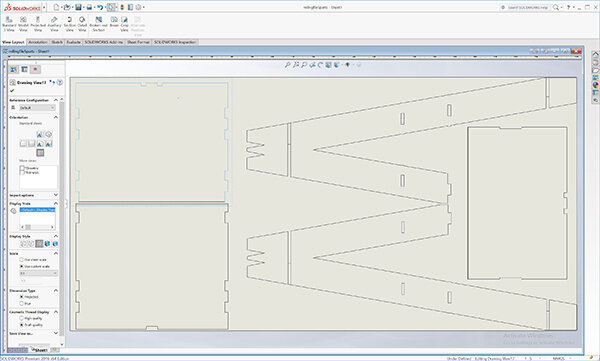Select shaded with edges display style
This screenshot has width=600, height=361.
47,243
